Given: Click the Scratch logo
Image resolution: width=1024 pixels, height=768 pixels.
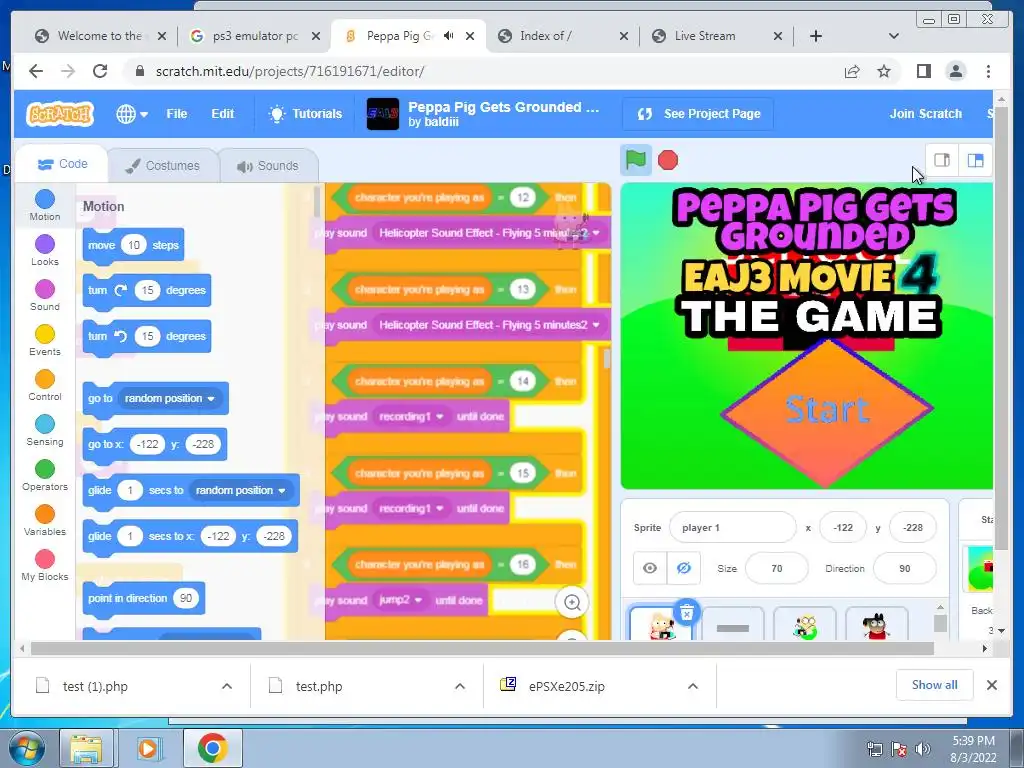Looking at the screenshot, I should tap(60, 114).
